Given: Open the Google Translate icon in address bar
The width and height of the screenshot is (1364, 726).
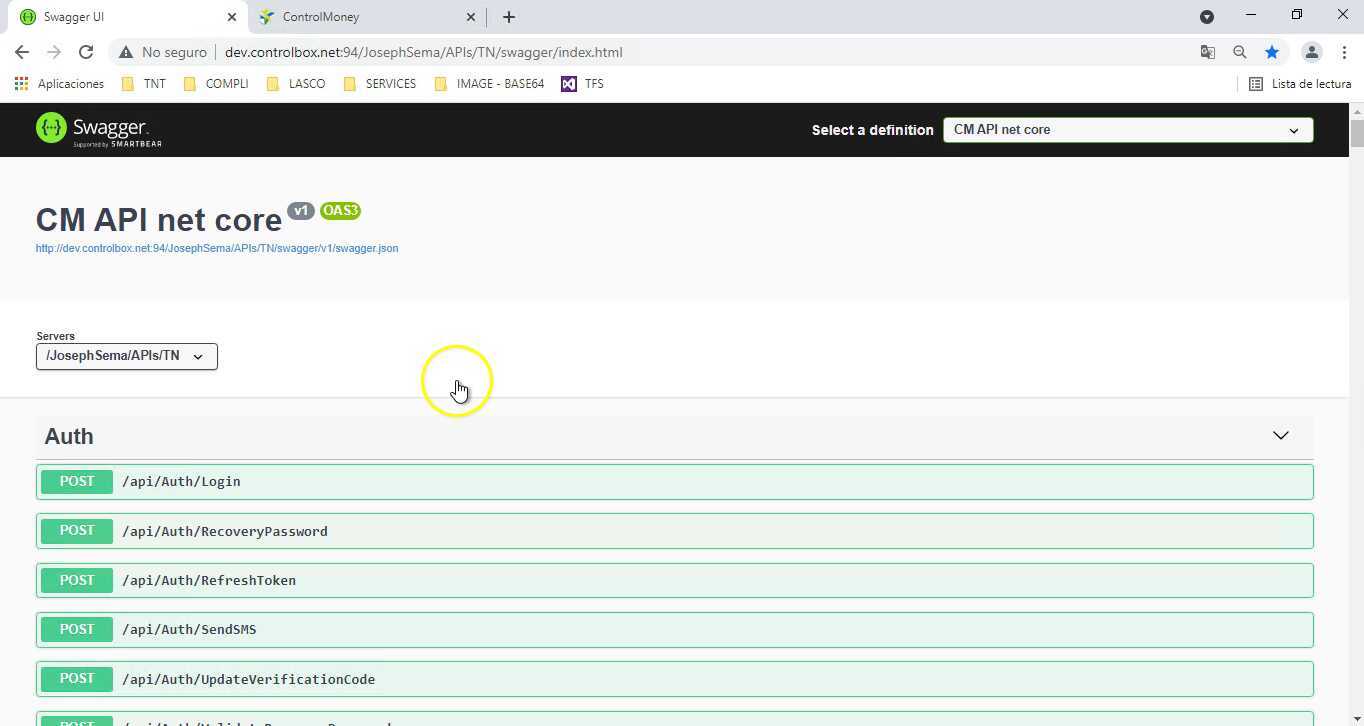Looking at the screenshot, I should click(x=1207, y=52).
